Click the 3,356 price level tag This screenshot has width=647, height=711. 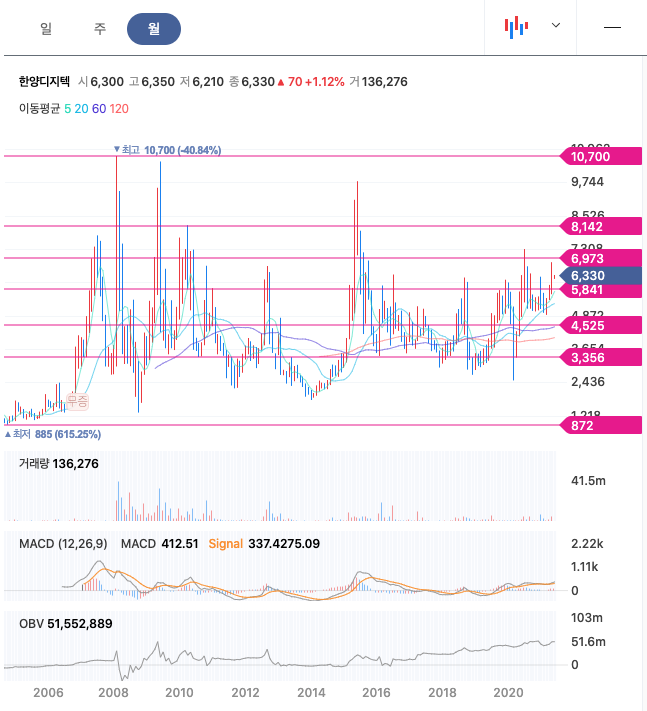(x=601, y=358)
